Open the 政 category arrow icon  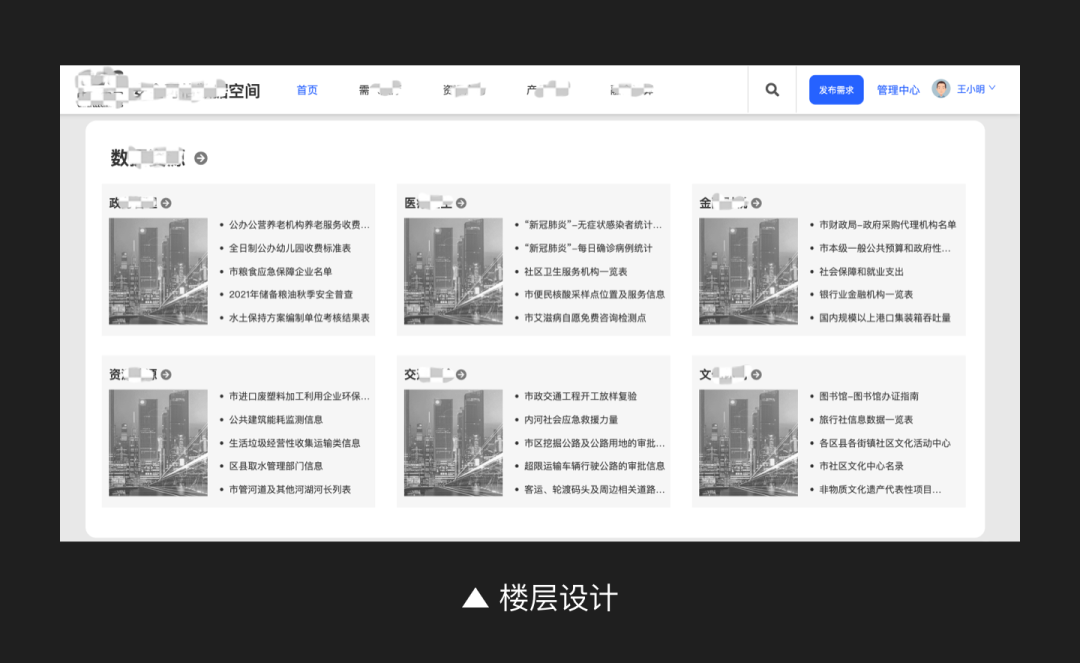(x=166, y=203)
